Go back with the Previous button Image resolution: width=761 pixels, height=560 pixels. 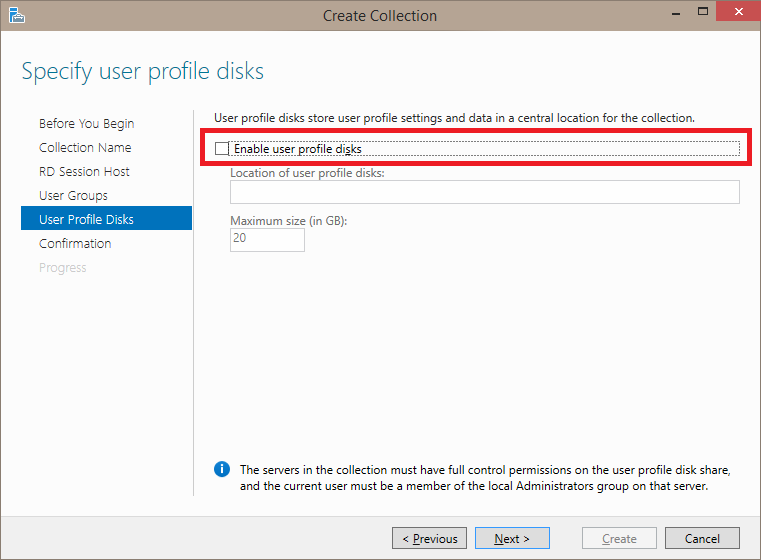point(429,539)
